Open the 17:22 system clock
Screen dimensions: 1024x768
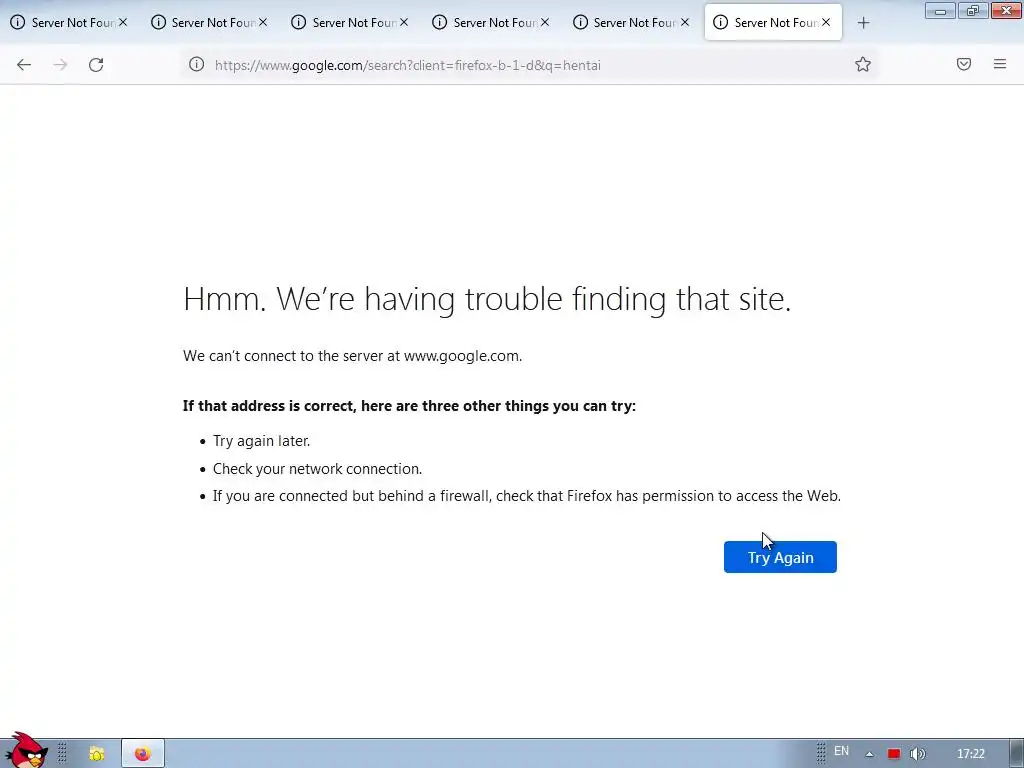970,754
